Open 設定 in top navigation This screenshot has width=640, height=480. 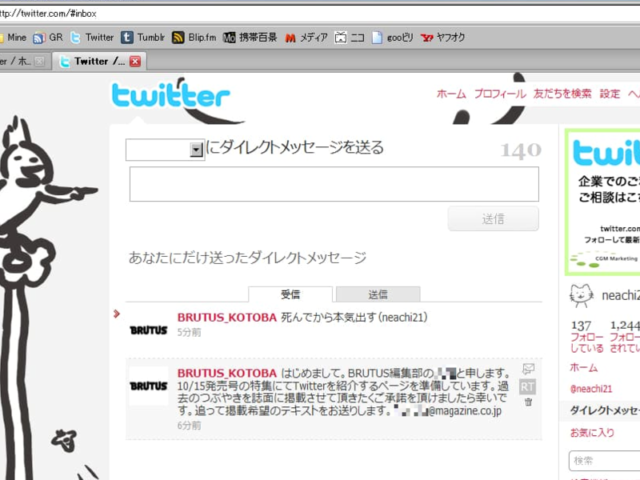(610, 94)
